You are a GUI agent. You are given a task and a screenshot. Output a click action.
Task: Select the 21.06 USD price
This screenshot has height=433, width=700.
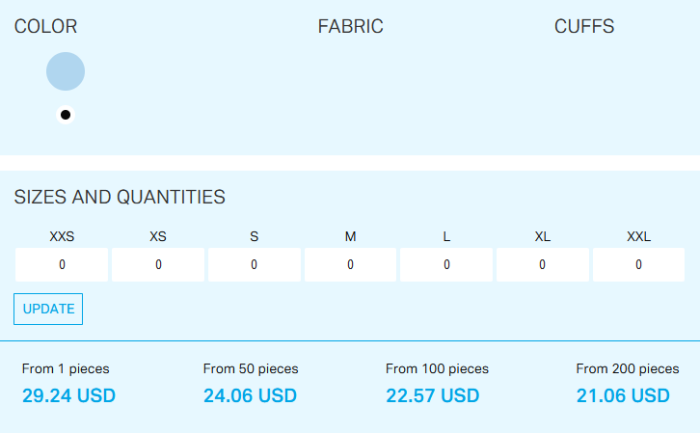pyautogui.click(x=622, y=396)
